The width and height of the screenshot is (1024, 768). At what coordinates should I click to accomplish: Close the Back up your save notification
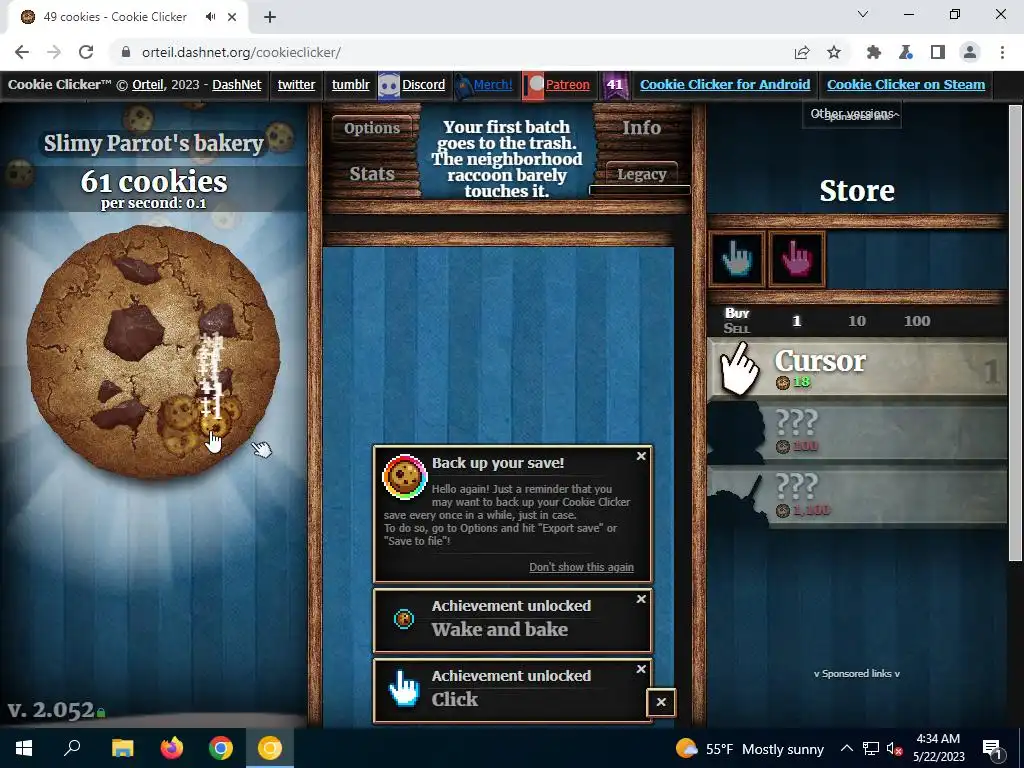point(641,456)
